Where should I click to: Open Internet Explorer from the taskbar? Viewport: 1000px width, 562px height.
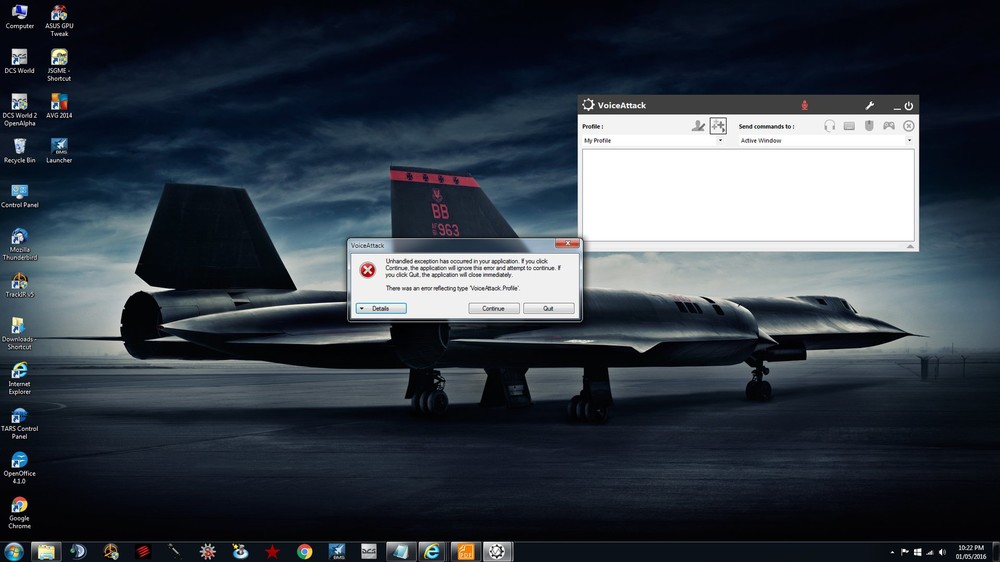[432, 551]
